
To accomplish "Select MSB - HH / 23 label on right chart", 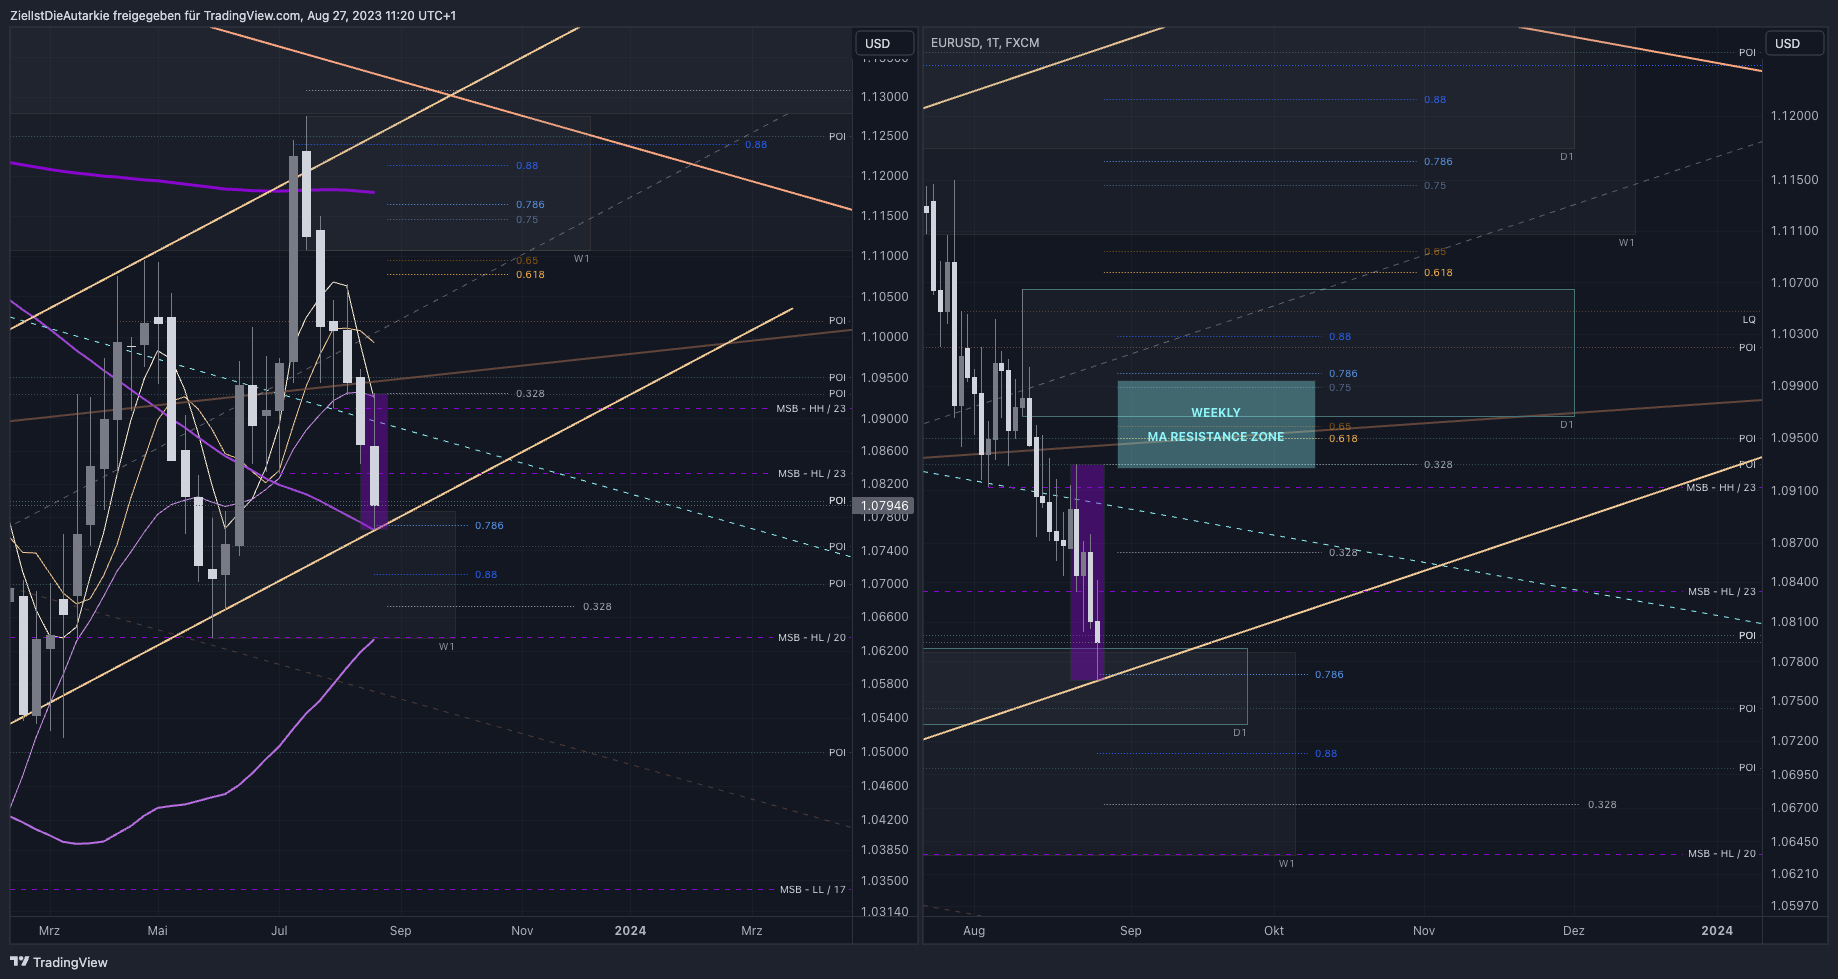I will click(1721, 487).
